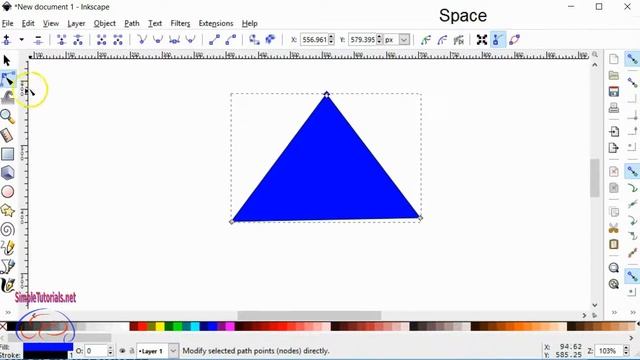Click Delete segment between nodes icon
This screenshot has width=640, height=360.
[118, 40]
